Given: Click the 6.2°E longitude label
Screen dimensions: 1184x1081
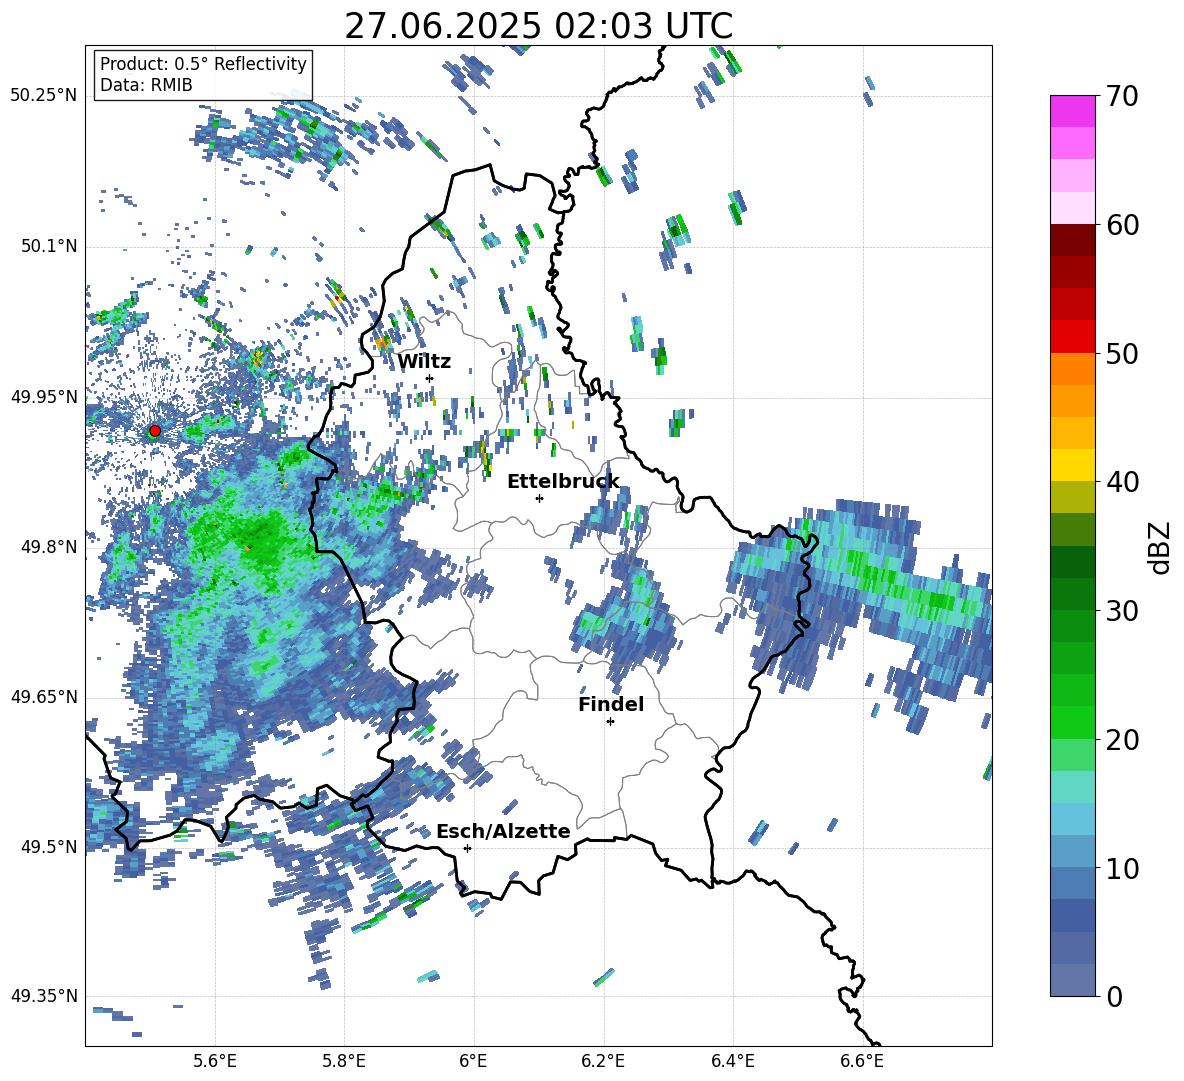Looking at the screenshot, I should (603, 1061).
